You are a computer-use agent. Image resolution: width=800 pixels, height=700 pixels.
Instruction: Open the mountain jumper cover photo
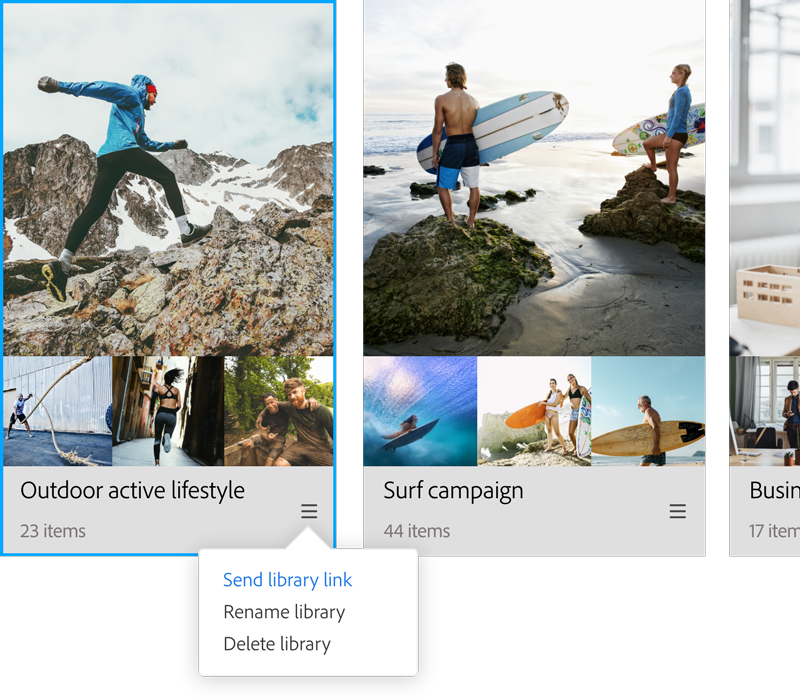(168, 180)
